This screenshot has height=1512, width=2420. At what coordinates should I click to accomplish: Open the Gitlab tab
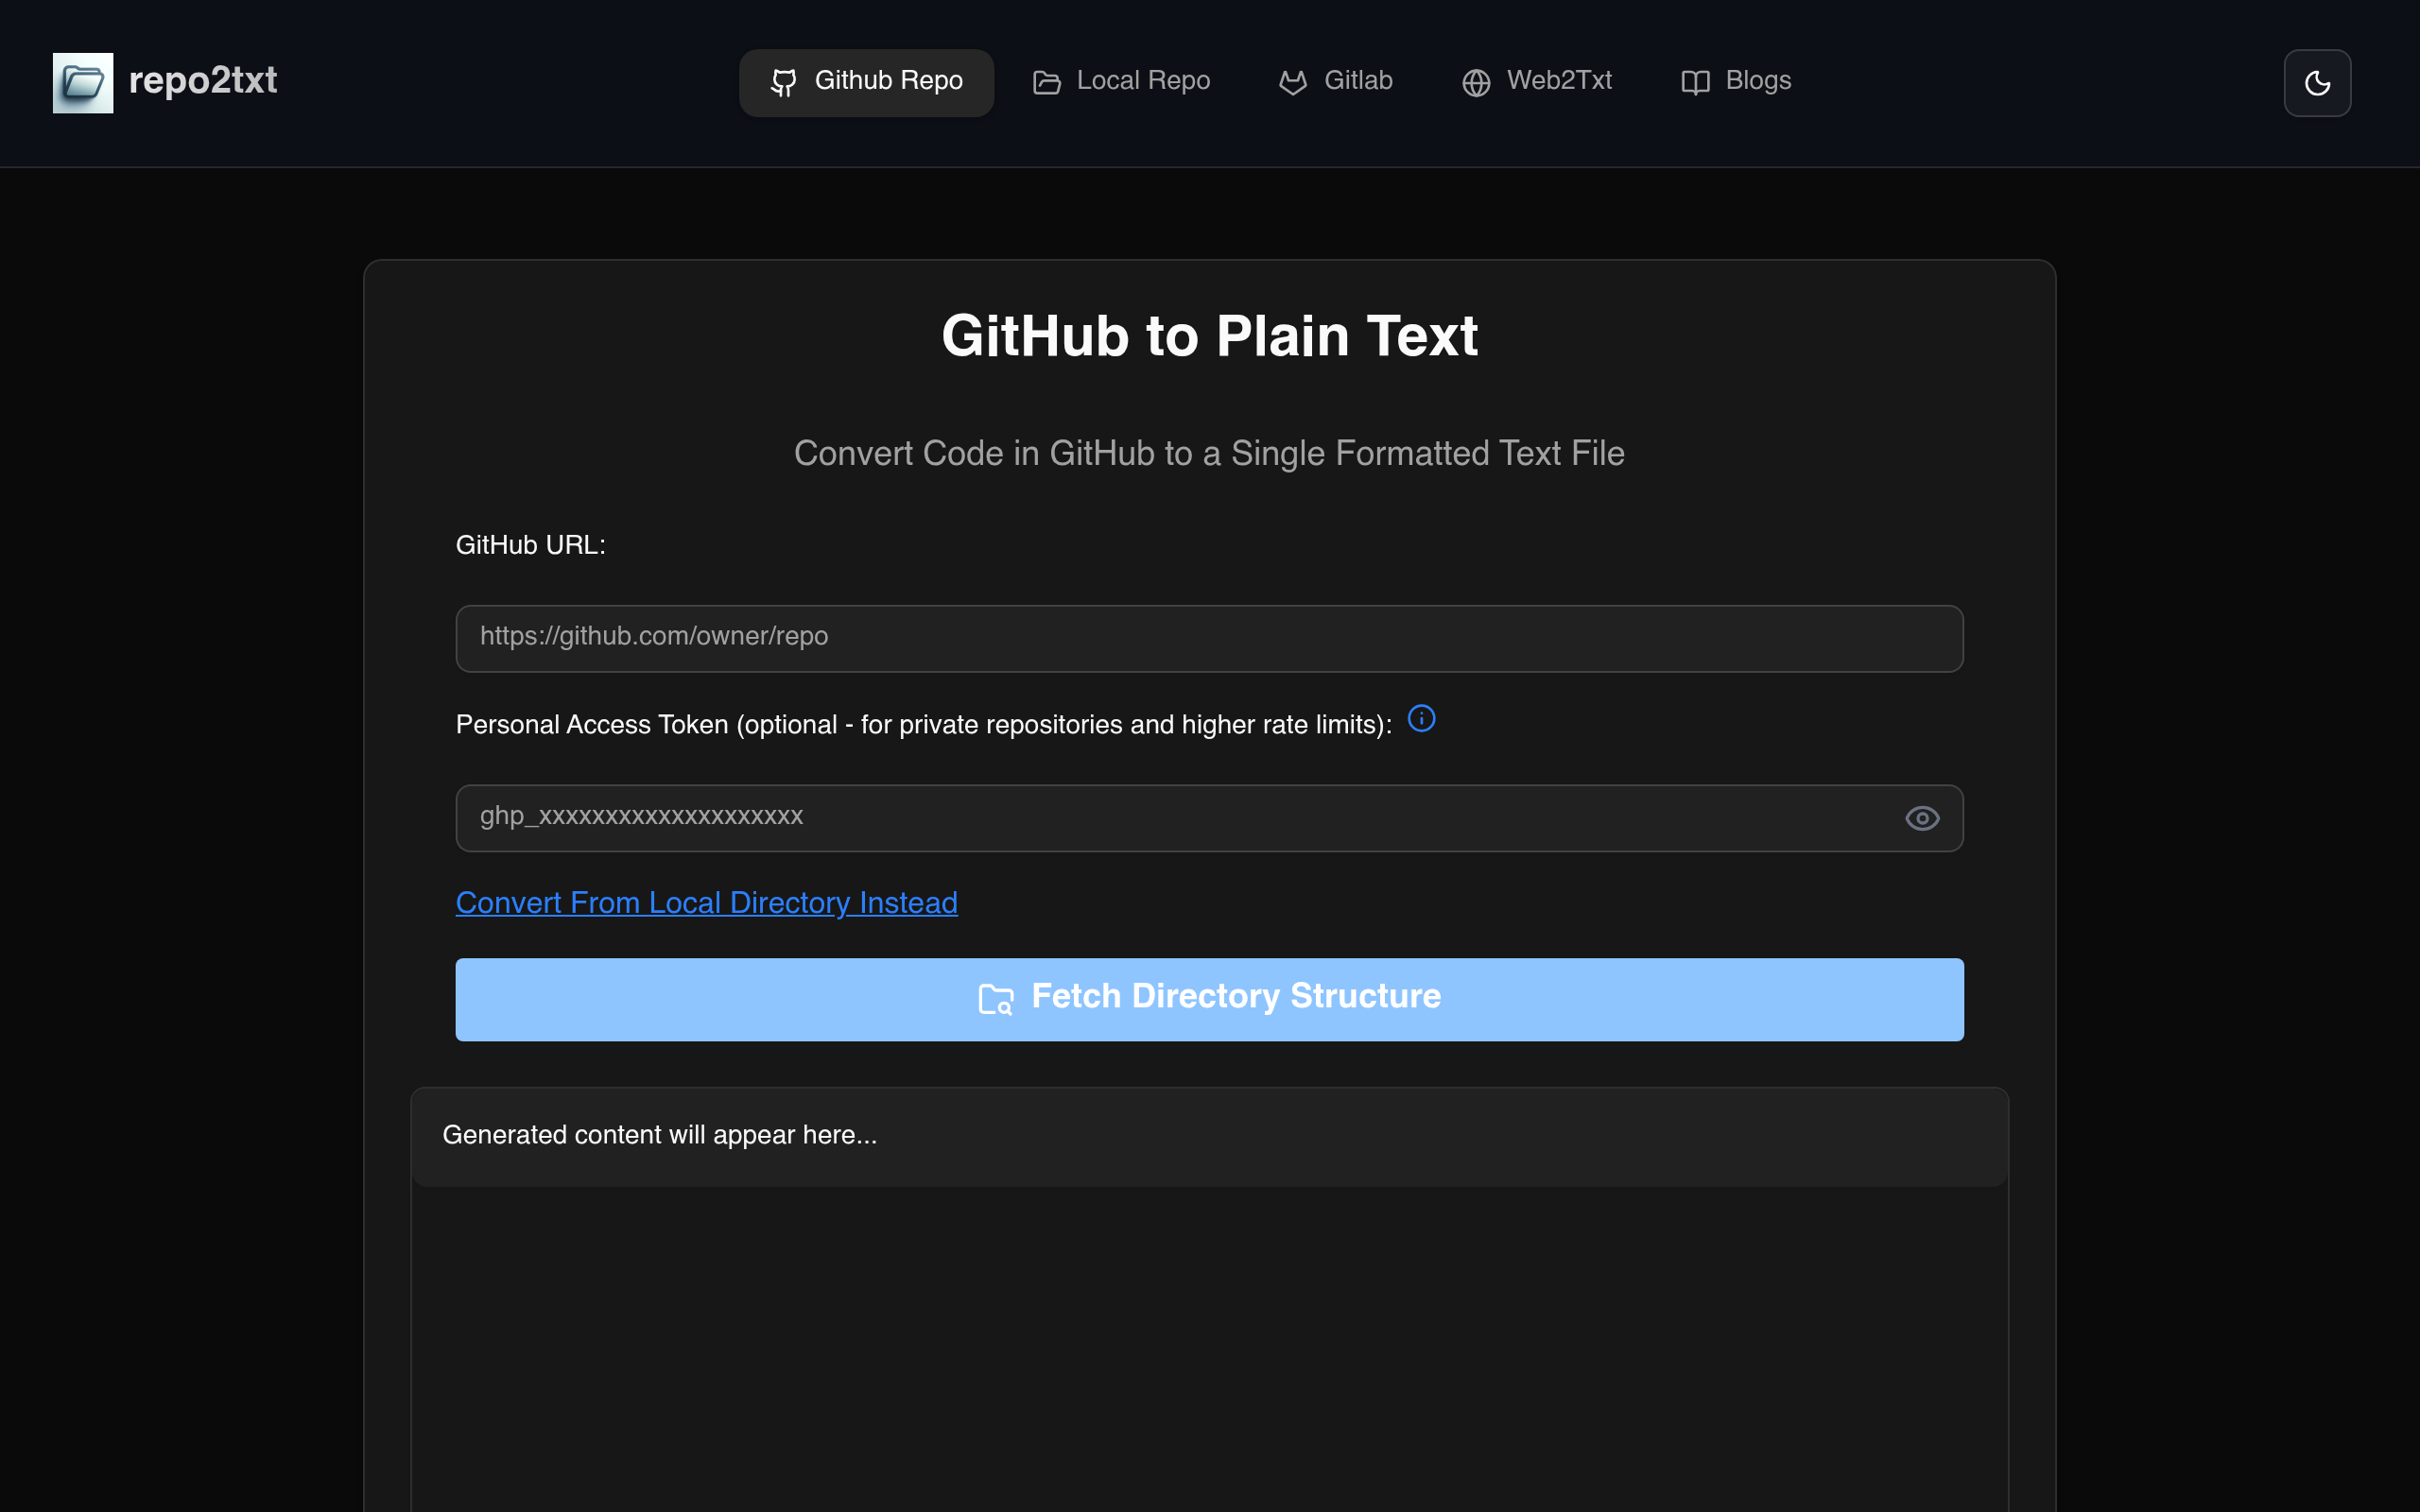[1336, 83]
